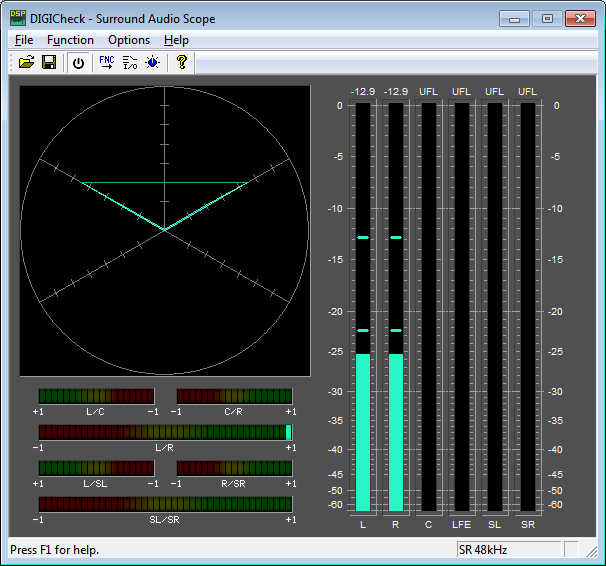Viewport: 606px width, 566px height.
Task: Click the C channel level meter
Action: (429, 307)
